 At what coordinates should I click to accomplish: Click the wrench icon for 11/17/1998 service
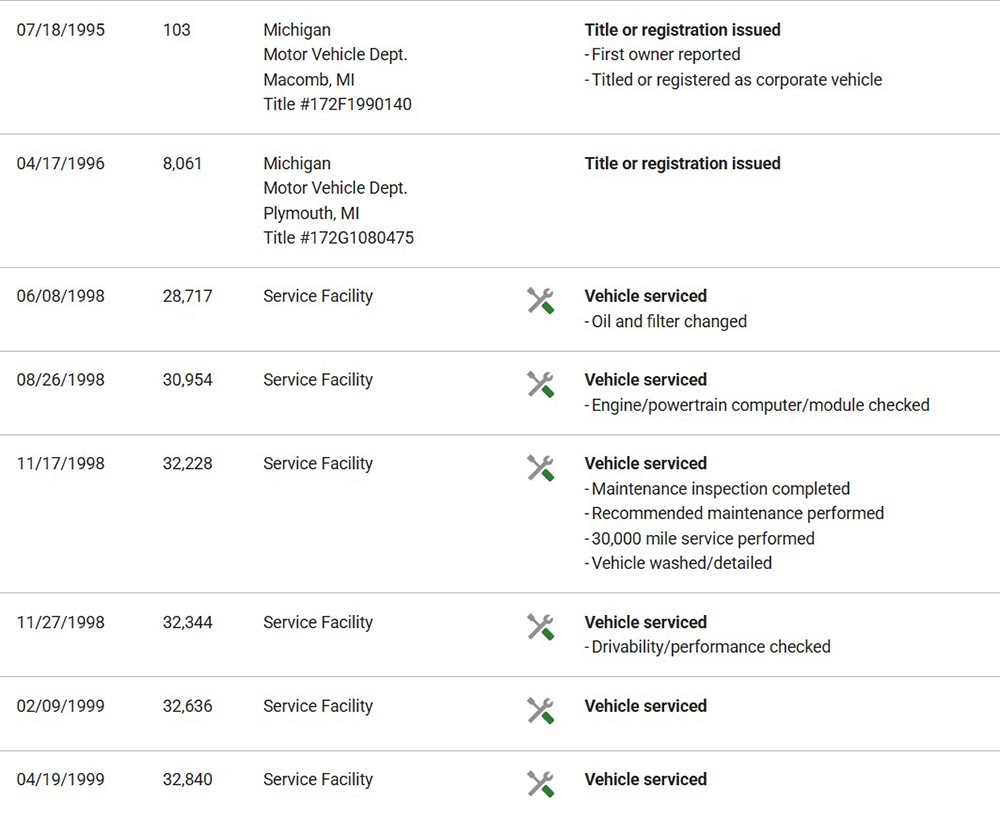pos(541,467)
